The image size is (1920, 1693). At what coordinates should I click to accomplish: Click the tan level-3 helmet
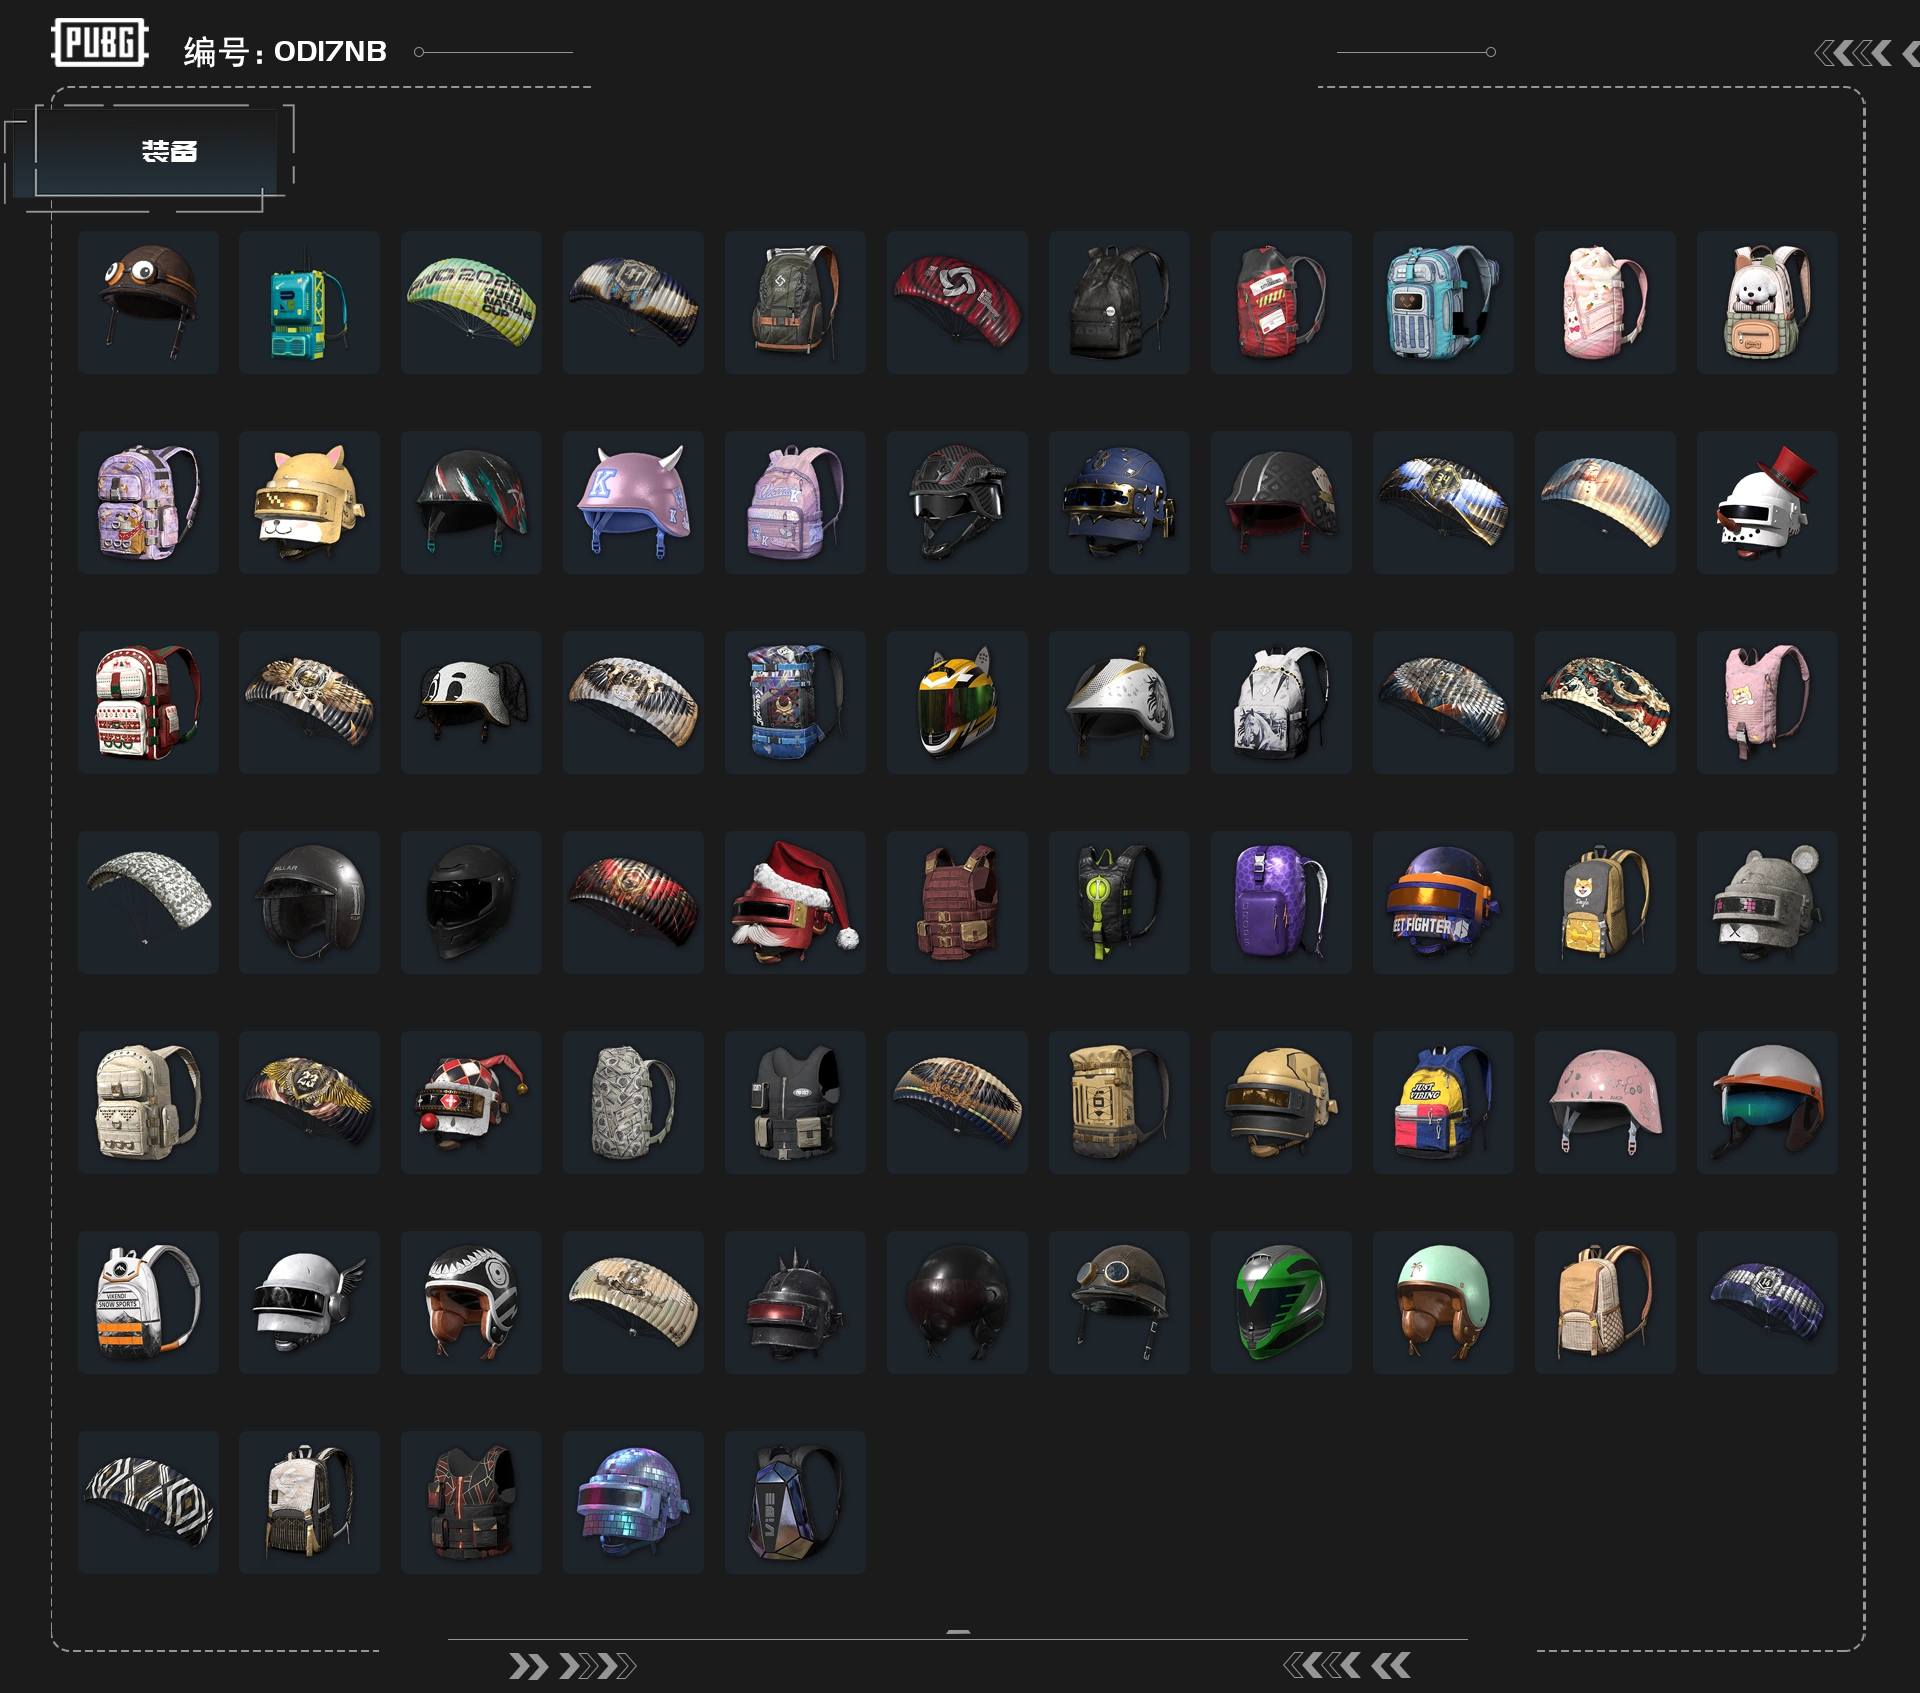[1281, 1102]
